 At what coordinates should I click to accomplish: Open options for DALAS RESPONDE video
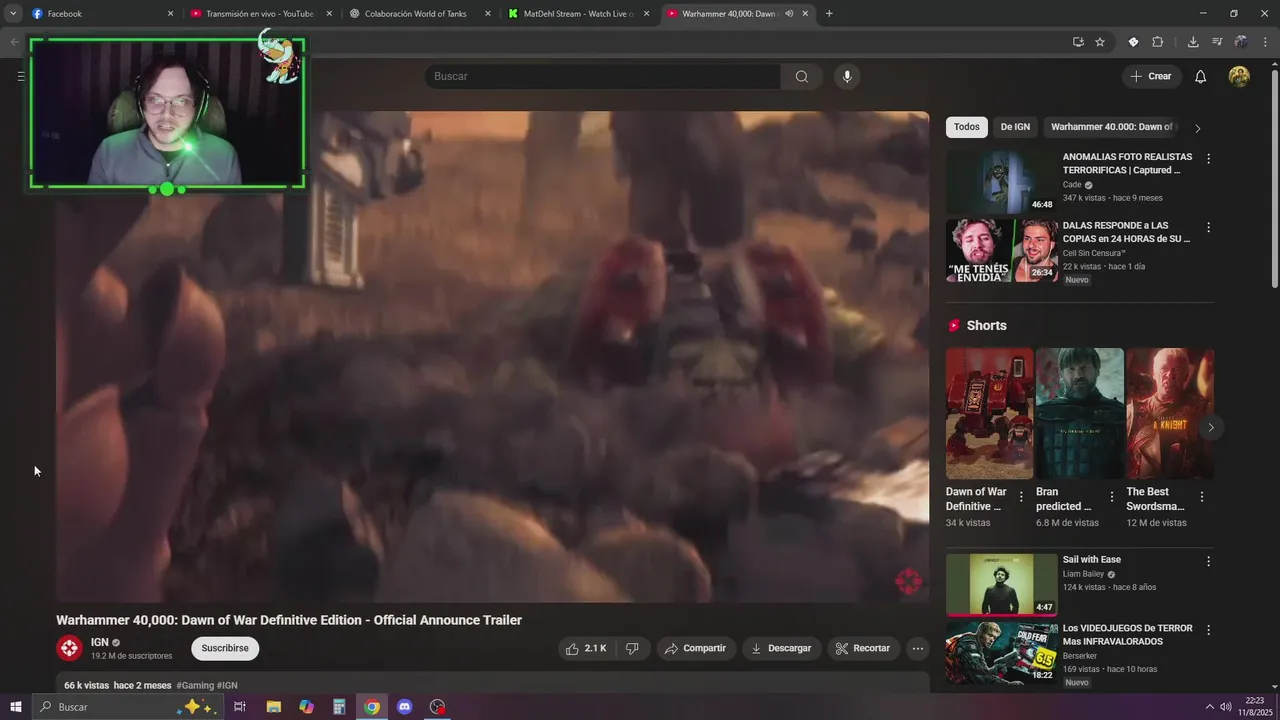pyautogui.click(x=1208, y=228)
